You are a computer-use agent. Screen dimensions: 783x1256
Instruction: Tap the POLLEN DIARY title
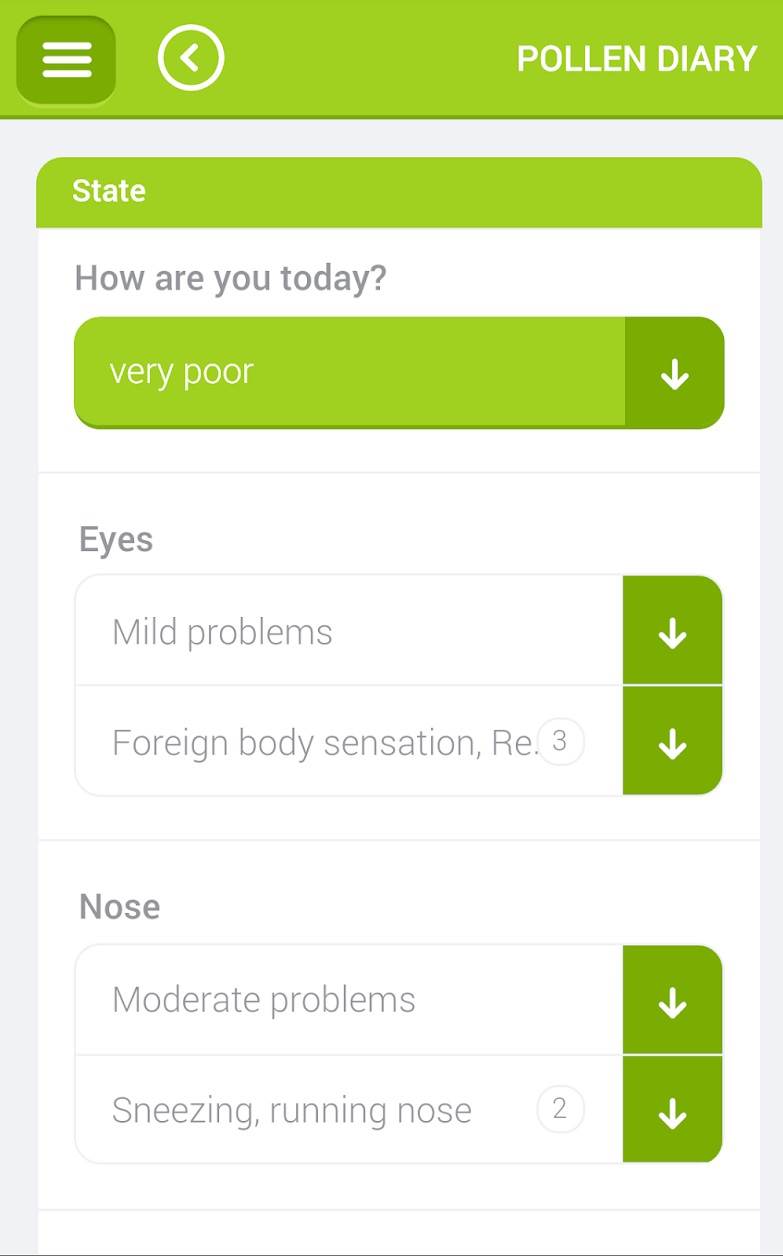click(x=636, y=59)
